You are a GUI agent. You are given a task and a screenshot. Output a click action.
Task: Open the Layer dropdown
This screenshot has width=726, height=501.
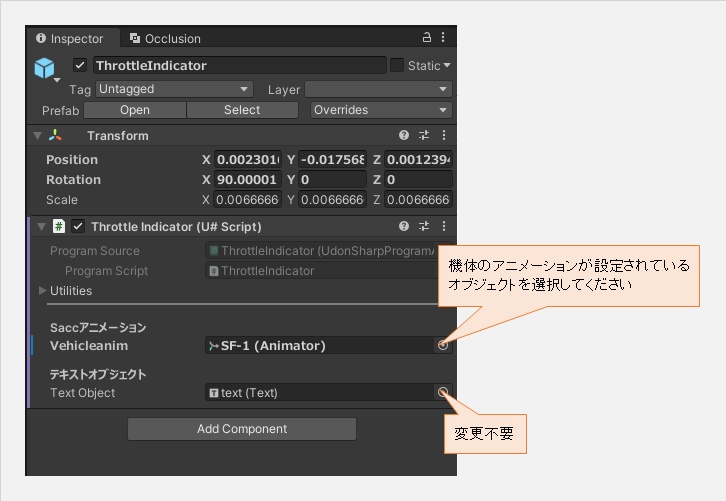click(x=378, y=89)
